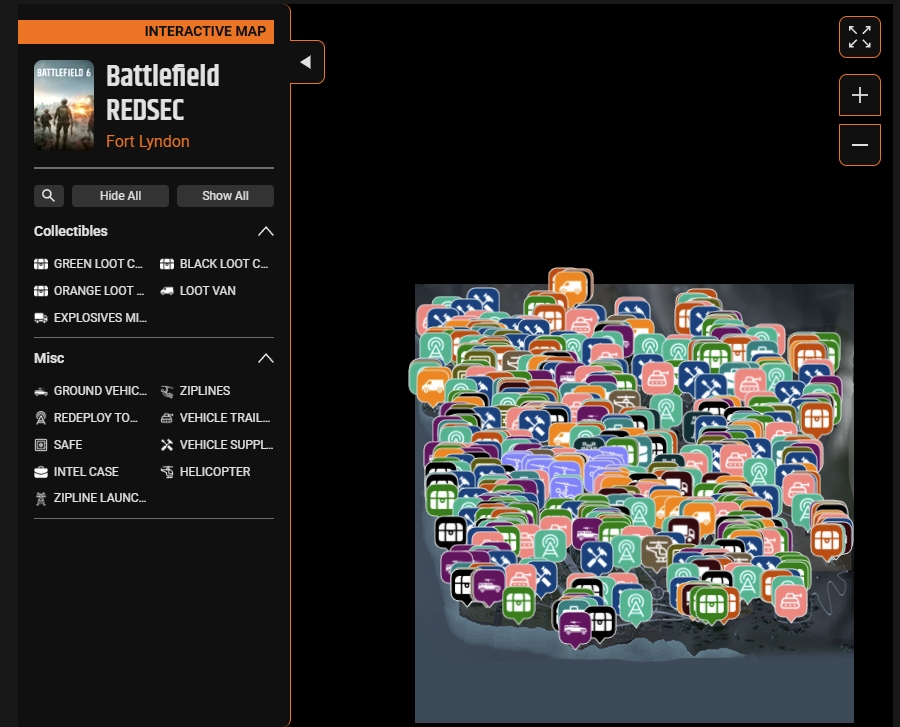Click the Redeploy Tower antenna icon
This screenshot has width=900, height=727.
click(40, 417)
